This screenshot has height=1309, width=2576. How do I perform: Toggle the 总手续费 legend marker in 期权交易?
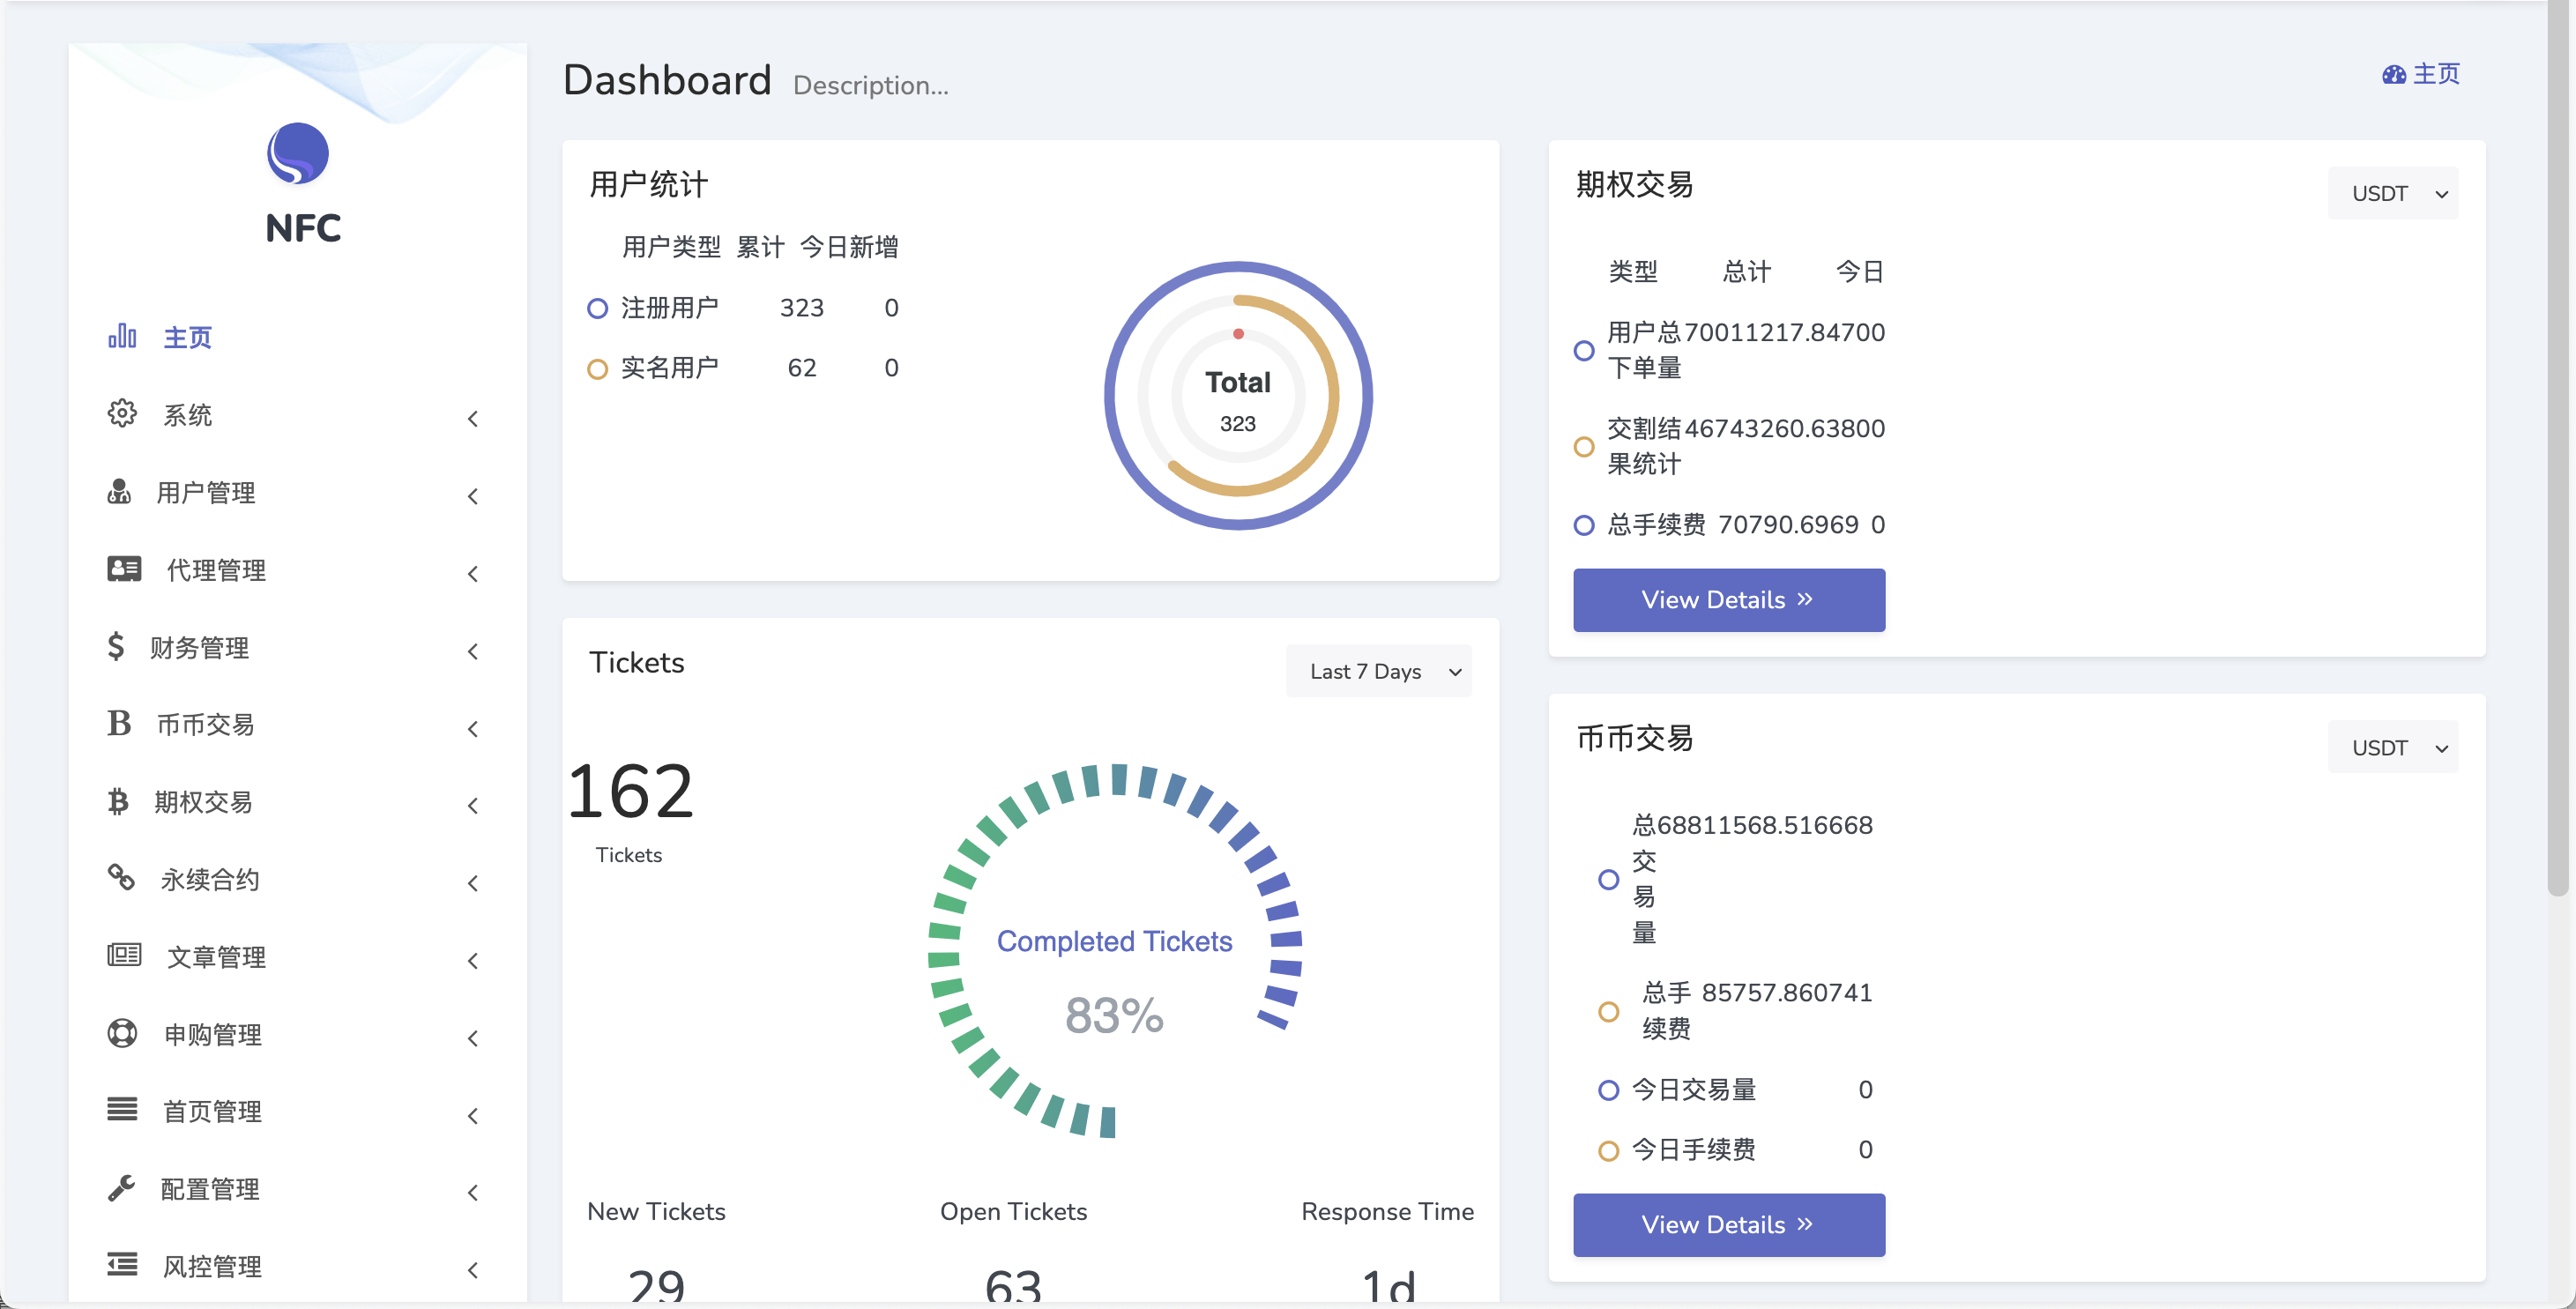coord(1583,525)
